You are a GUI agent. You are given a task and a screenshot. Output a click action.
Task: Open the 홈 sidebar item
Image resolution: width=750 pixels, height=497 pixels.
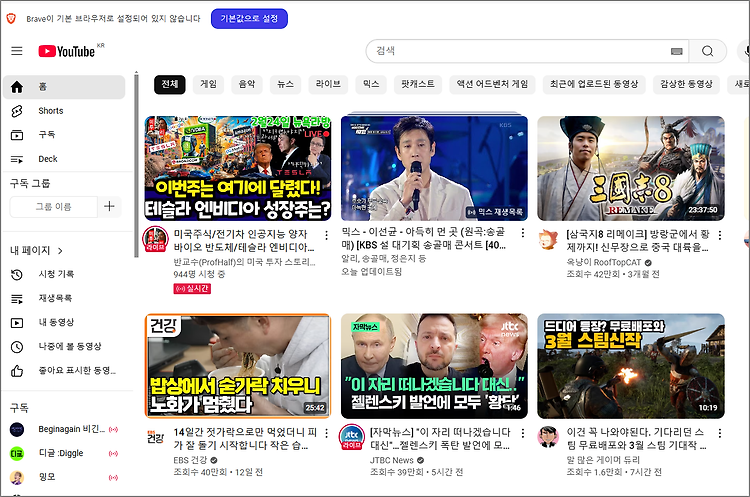point(64,87)
